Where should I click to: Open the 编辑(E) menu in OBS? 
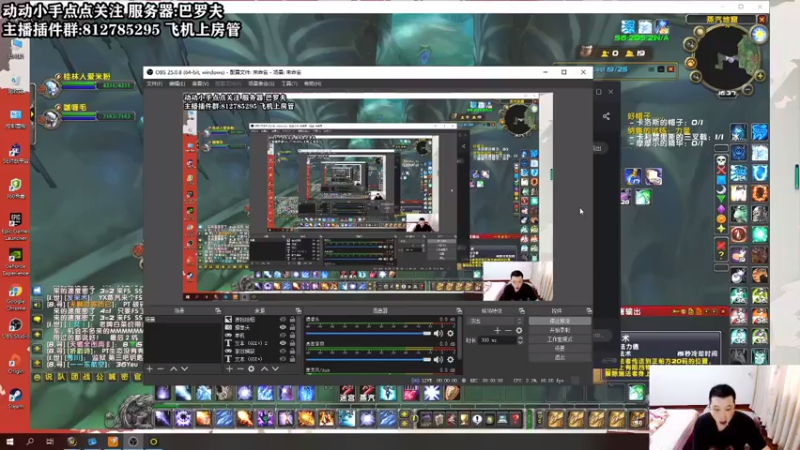coord(177,84)
